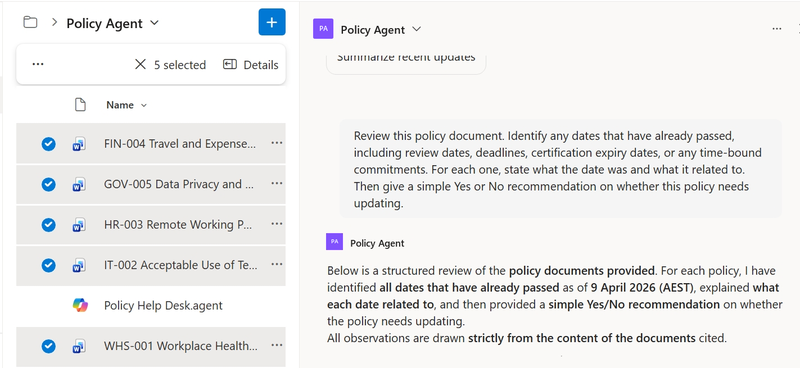
Task: Click Word icon of HR-003 Remote Working
Action: coord(79,225)
